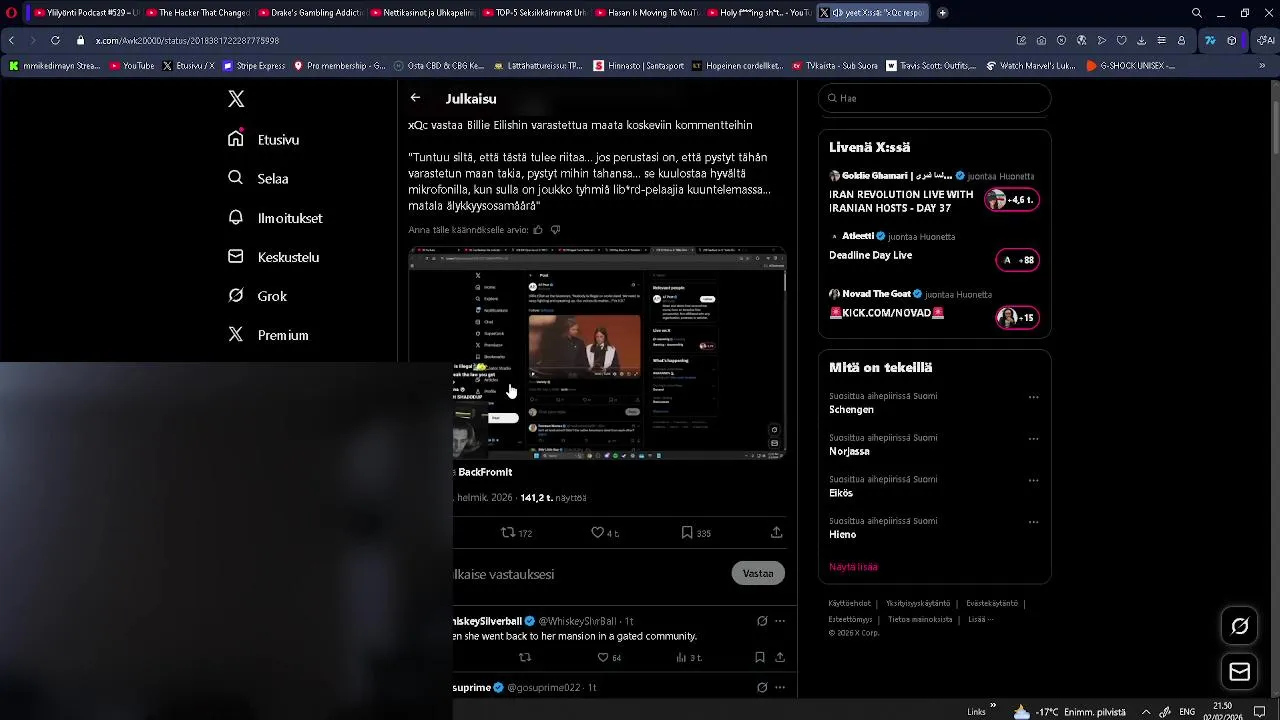This screenshot has height=720, width=1280.
Task: Open Stripe Express bookmark
Action: (x=254, y=66)
